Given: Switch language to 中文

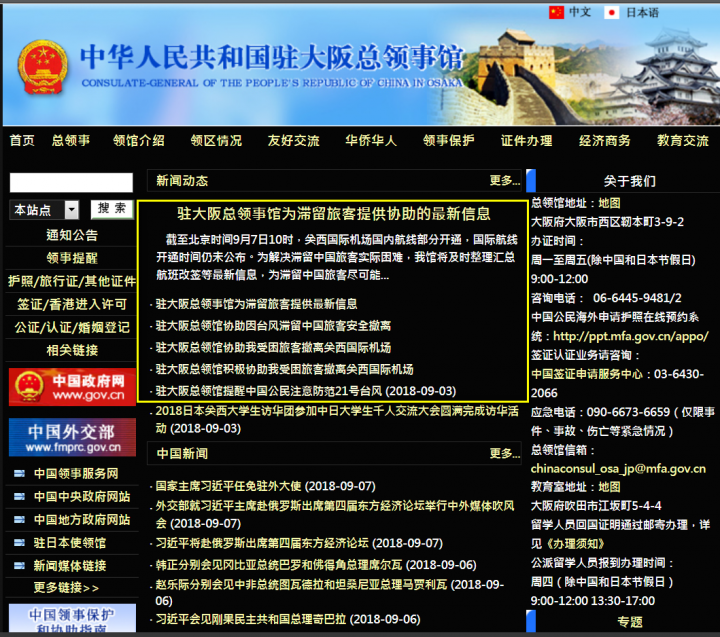Looking at the screenshot, I should point(580,12).
